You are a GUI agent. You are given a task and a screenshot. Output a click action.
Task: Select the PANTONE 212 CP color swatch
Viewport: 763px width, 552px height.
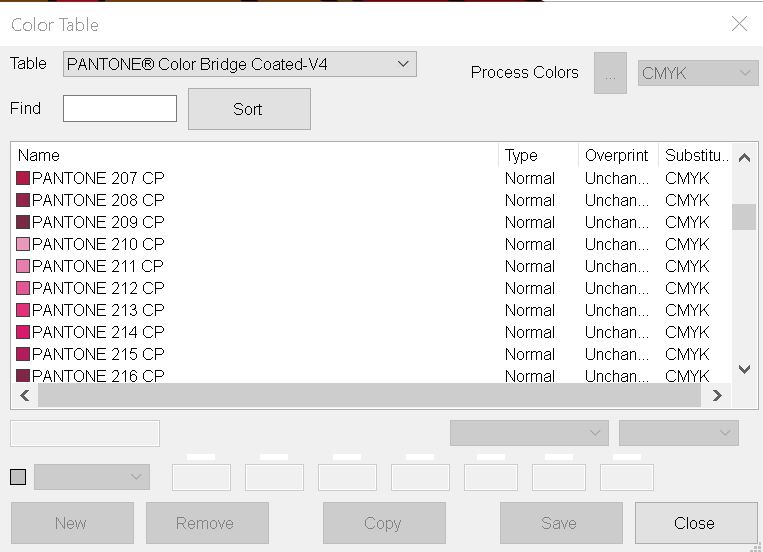pyautogui.click(x=23, y=288)
